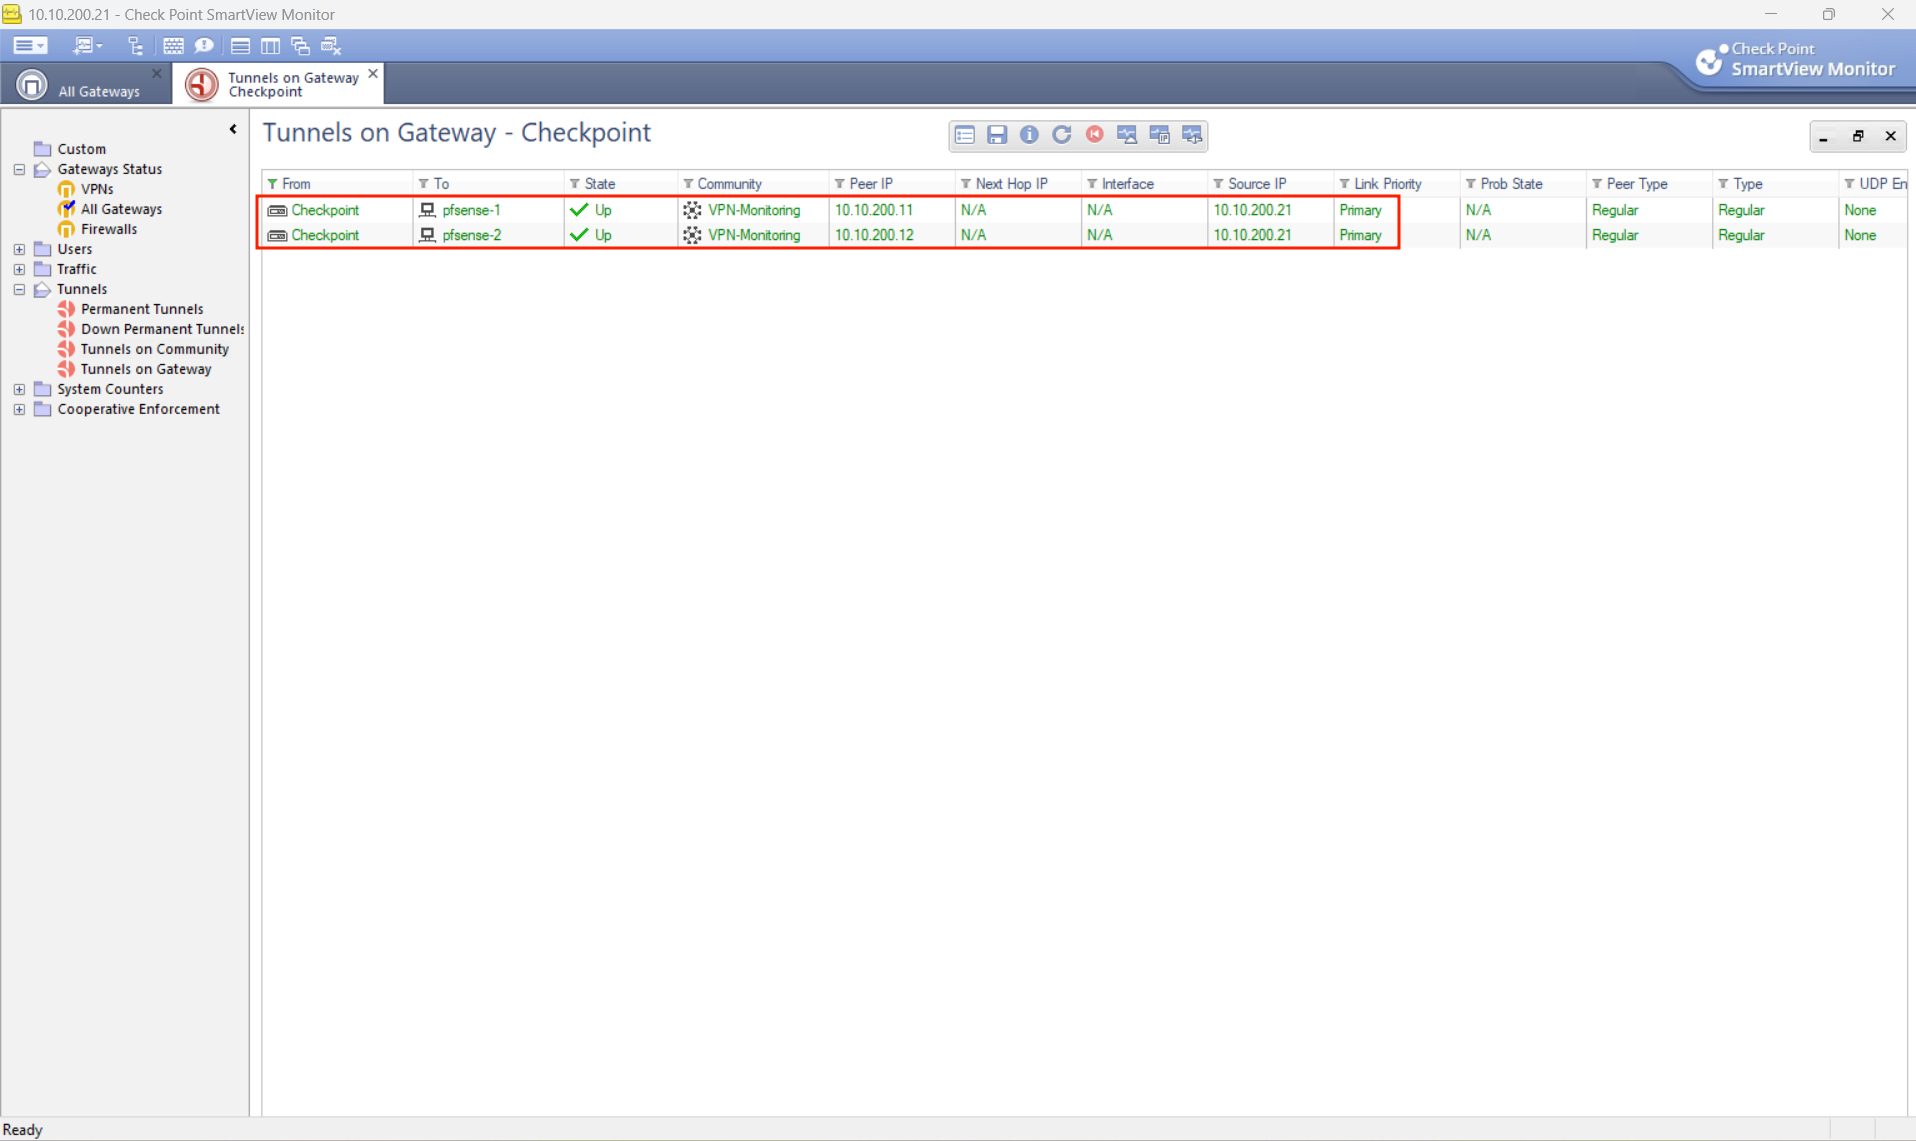Open the alerts speech-bubble icon
Screen dimensions: 1916x1141
coord(204,46)
